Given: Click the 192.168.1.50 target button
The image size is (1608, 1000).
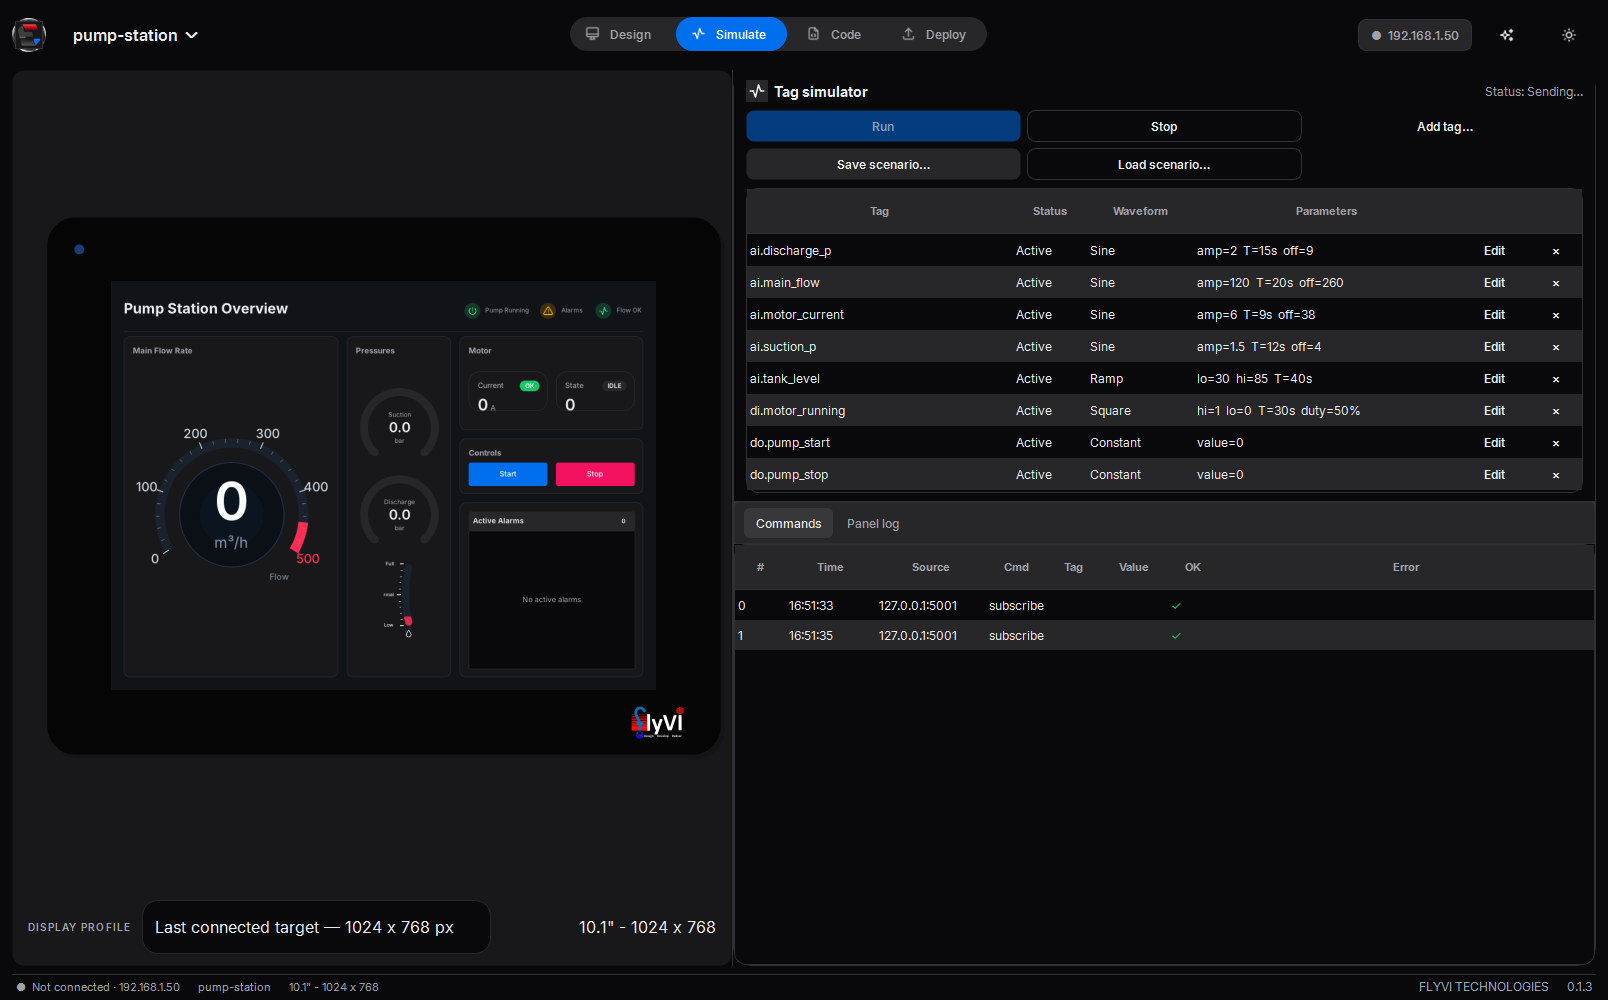Looking at the screenshot, I should (1415, 35).
